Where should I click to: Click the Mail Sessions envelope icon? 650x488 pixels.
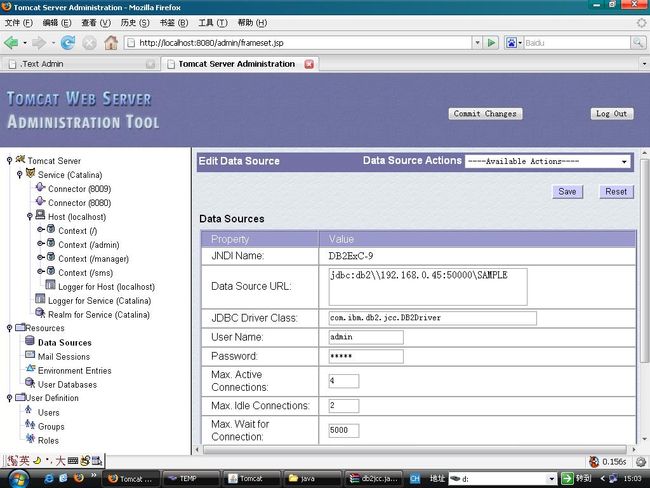[x=30, y=355]
